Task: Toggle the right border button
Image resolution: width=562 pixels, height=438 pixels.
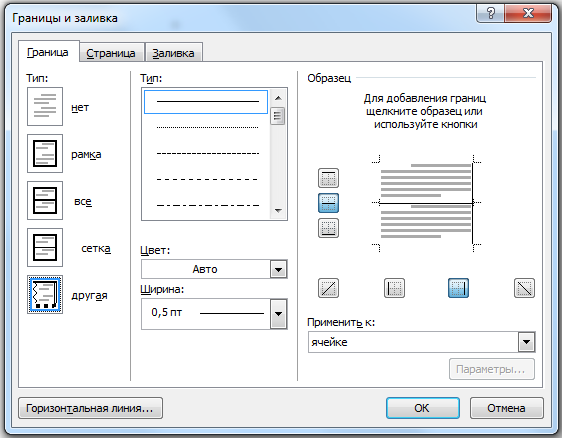Action: click(x=458, y=288)
